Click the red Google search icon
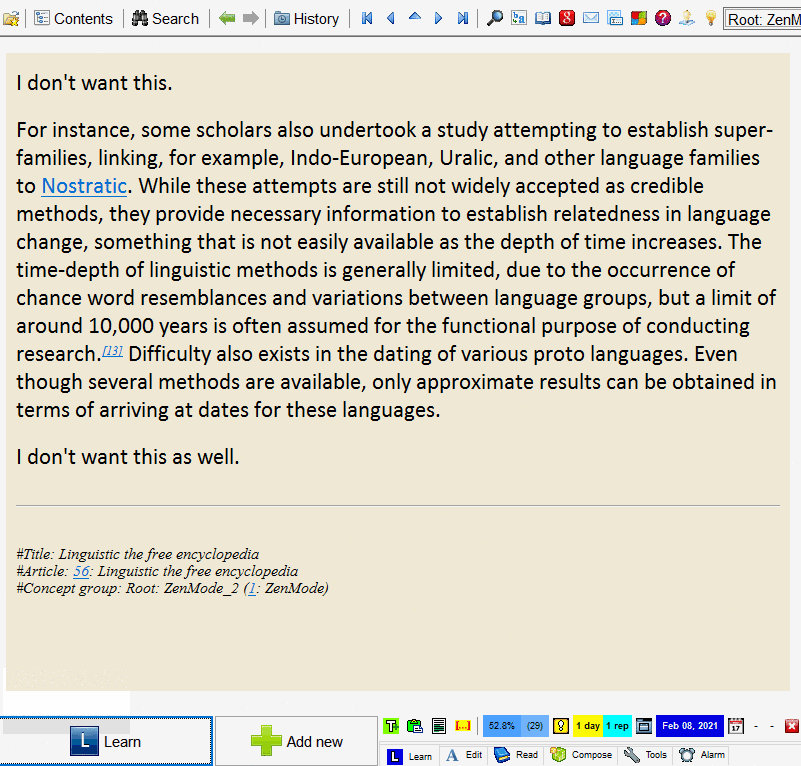Screen dimensions: 801x766 [567, 18]
